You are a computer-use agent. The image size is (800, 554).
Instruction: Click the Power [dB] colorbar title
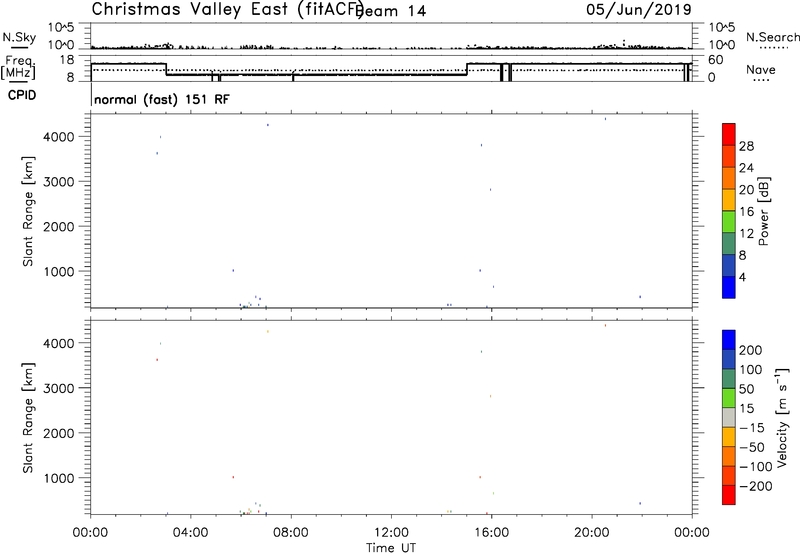(x=763, y=211)
